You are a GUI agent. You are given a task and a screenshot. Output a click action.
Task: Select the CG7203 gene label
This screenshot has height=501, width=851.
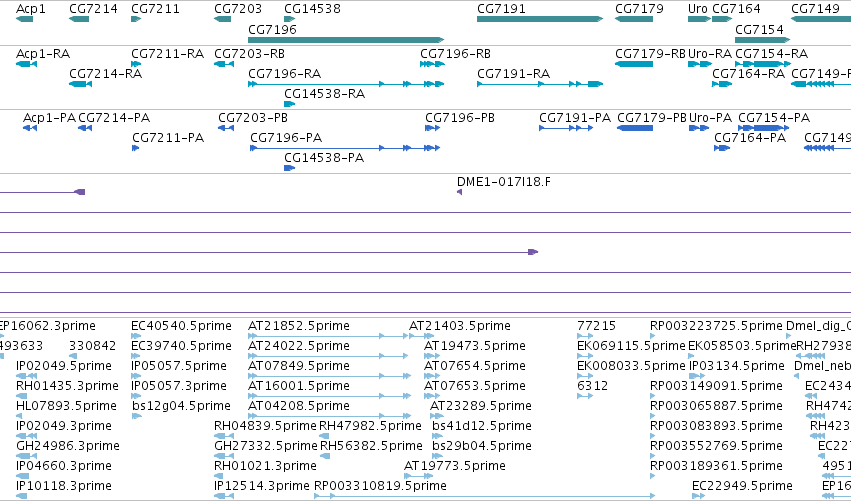pos(238,9)
